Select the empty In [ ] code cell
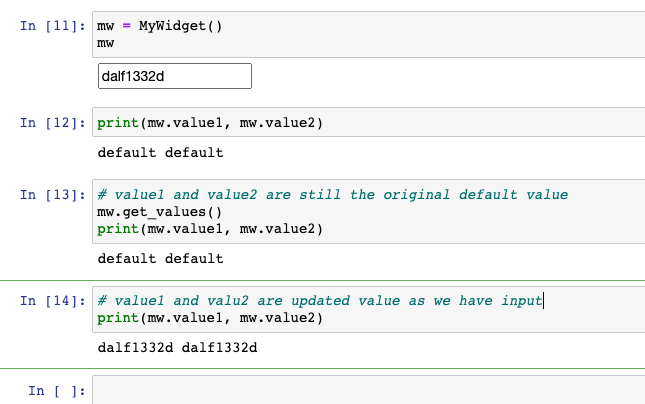The image size is (645, 404). point(369,390)
